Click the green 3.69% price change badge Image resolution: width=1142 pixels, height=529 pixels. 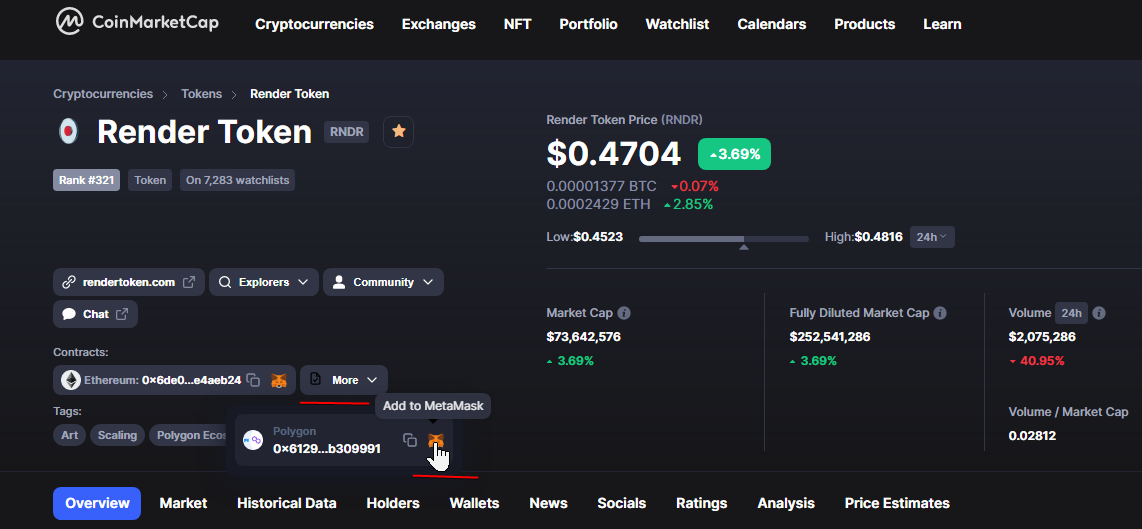[x=734, y=154]
